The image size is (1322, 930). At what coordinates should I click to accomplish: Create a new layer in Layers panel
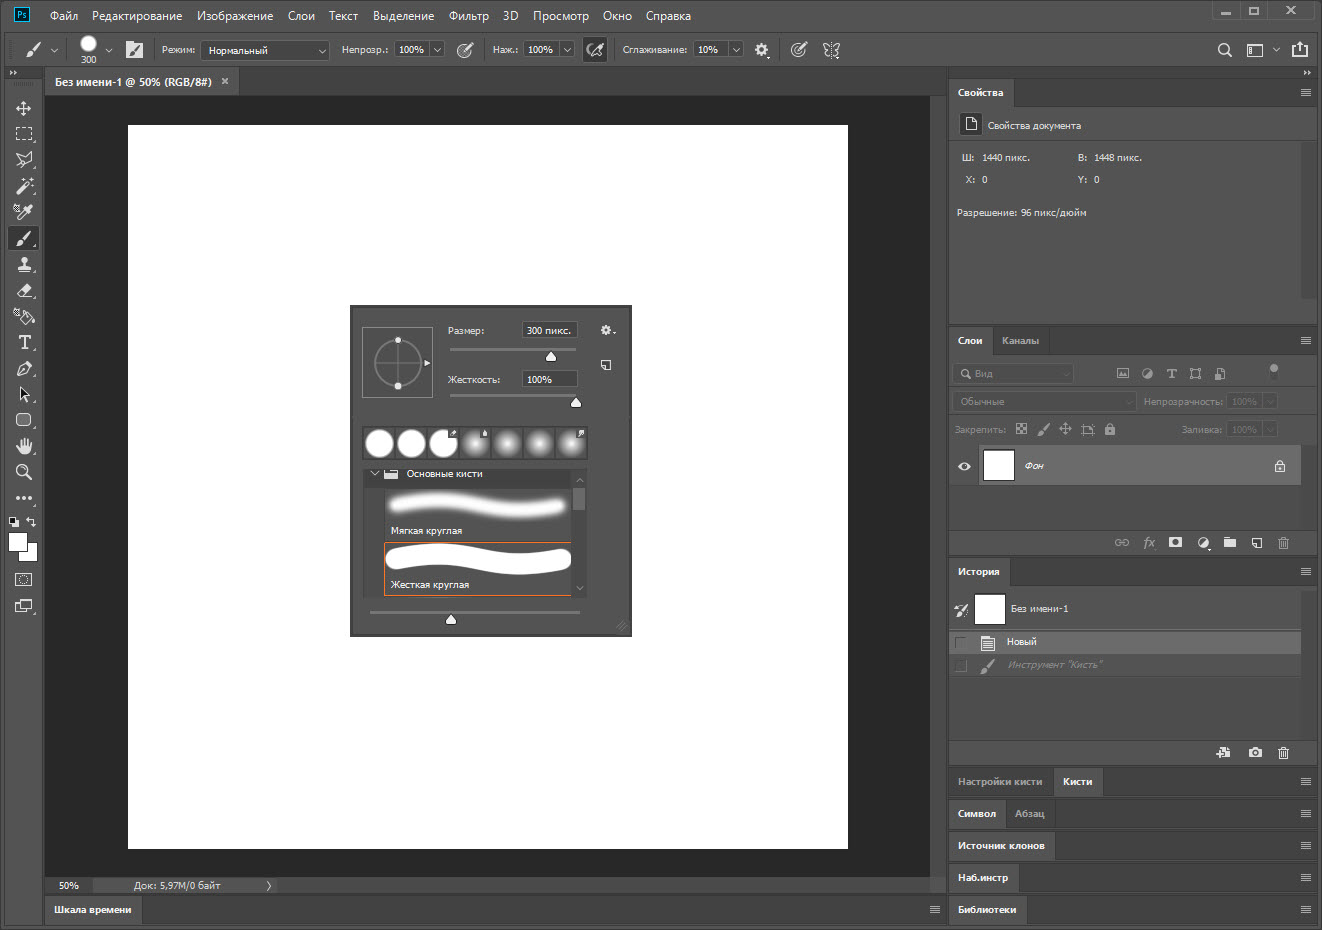tap(1257, 543)
